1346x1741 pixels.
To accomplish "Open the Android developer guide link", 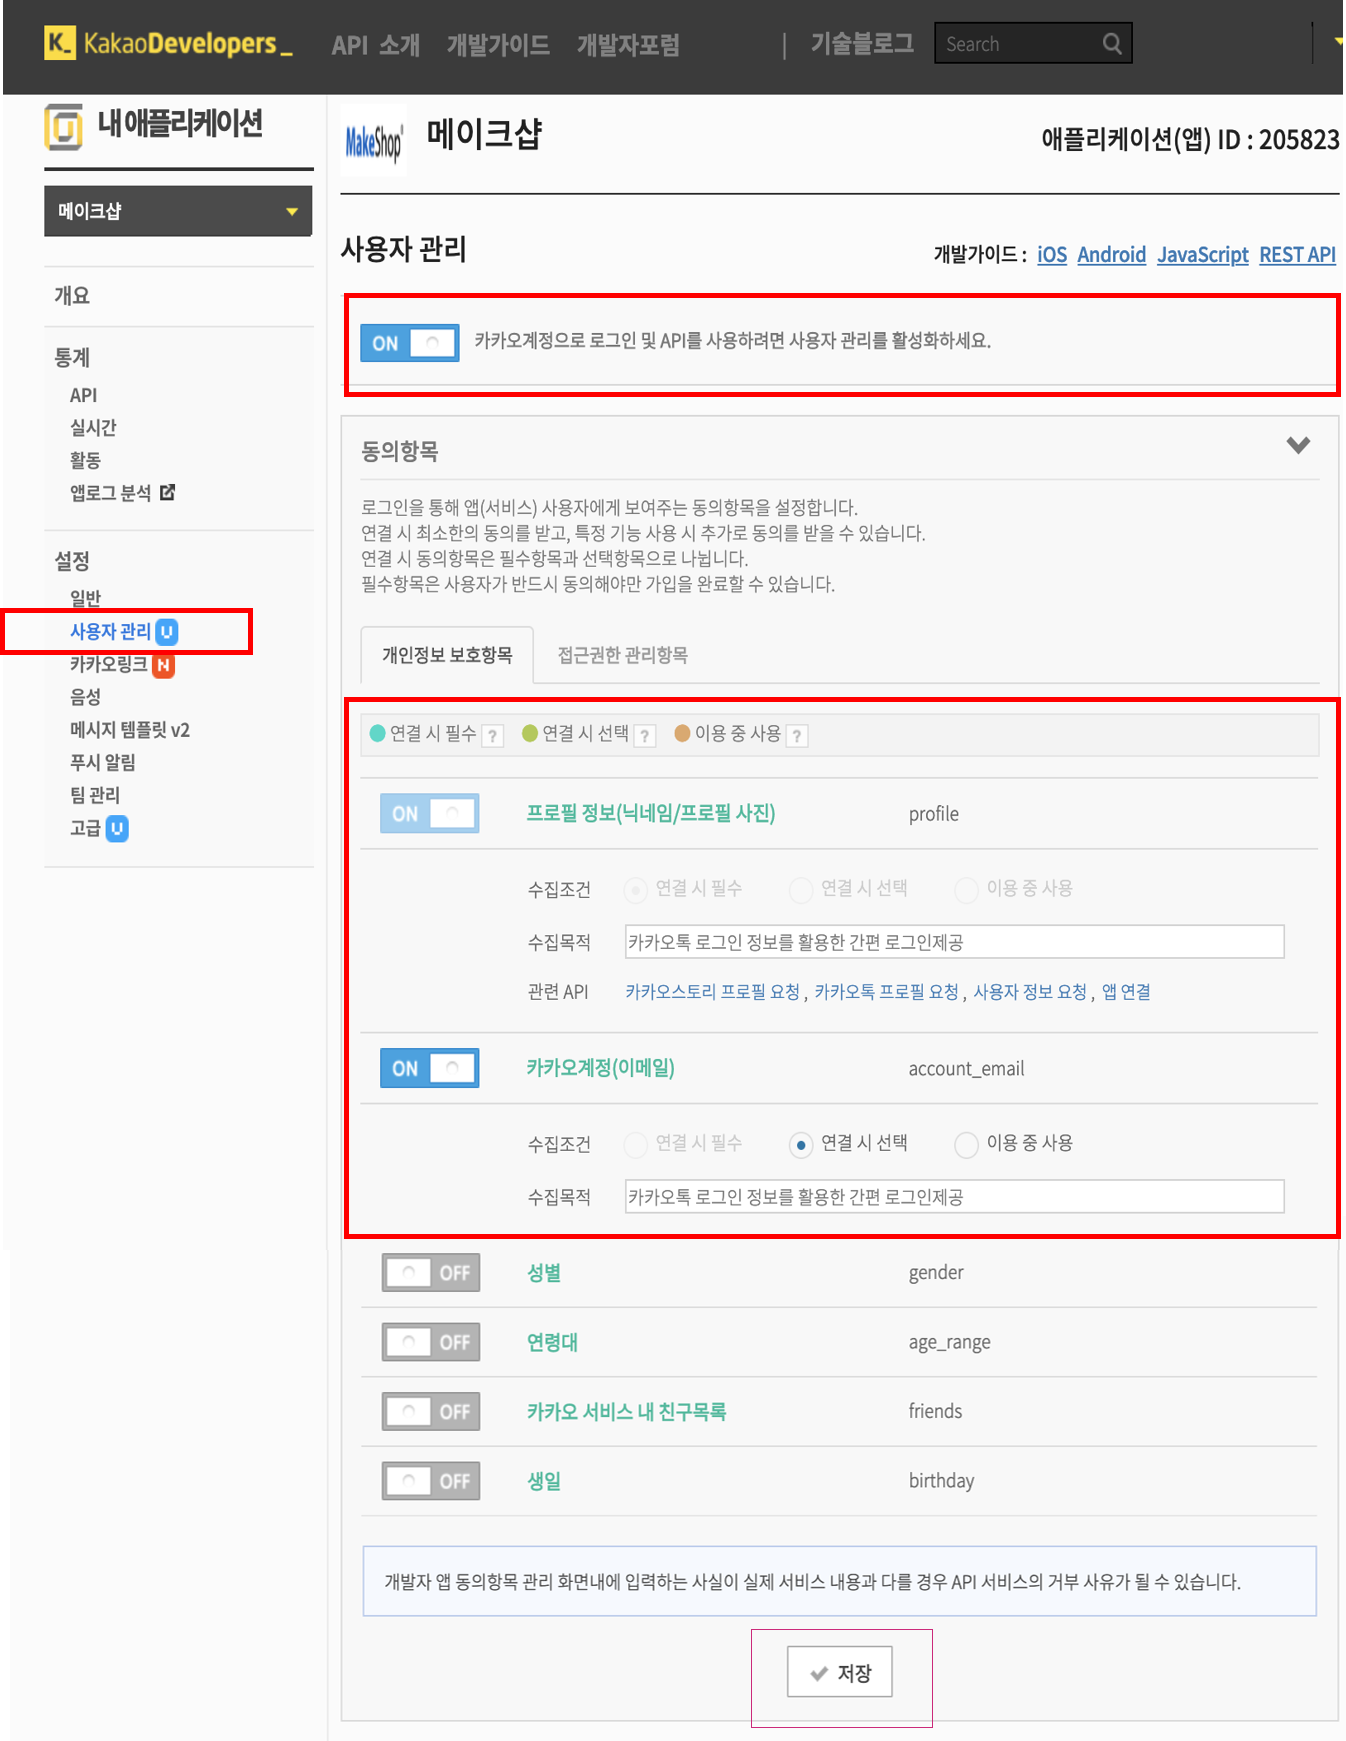I will pyautogui.click(x=1112, y=255).
